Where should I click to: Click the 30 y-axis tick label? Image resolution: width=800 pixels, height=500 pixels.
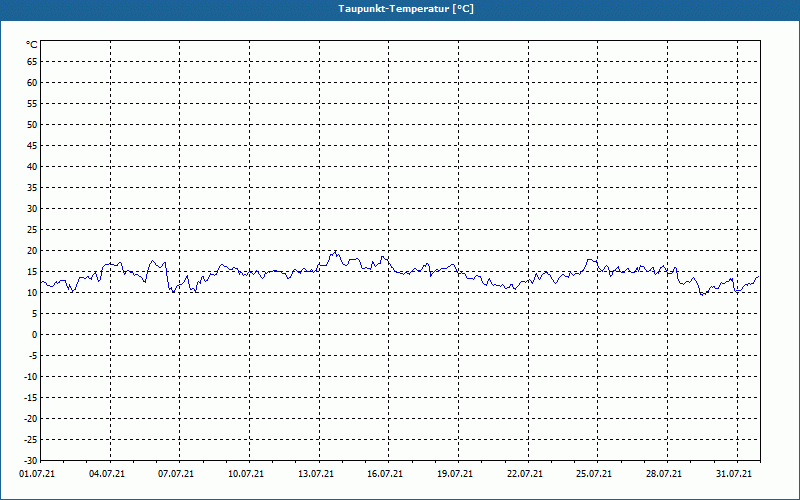(x=32, y=208)
